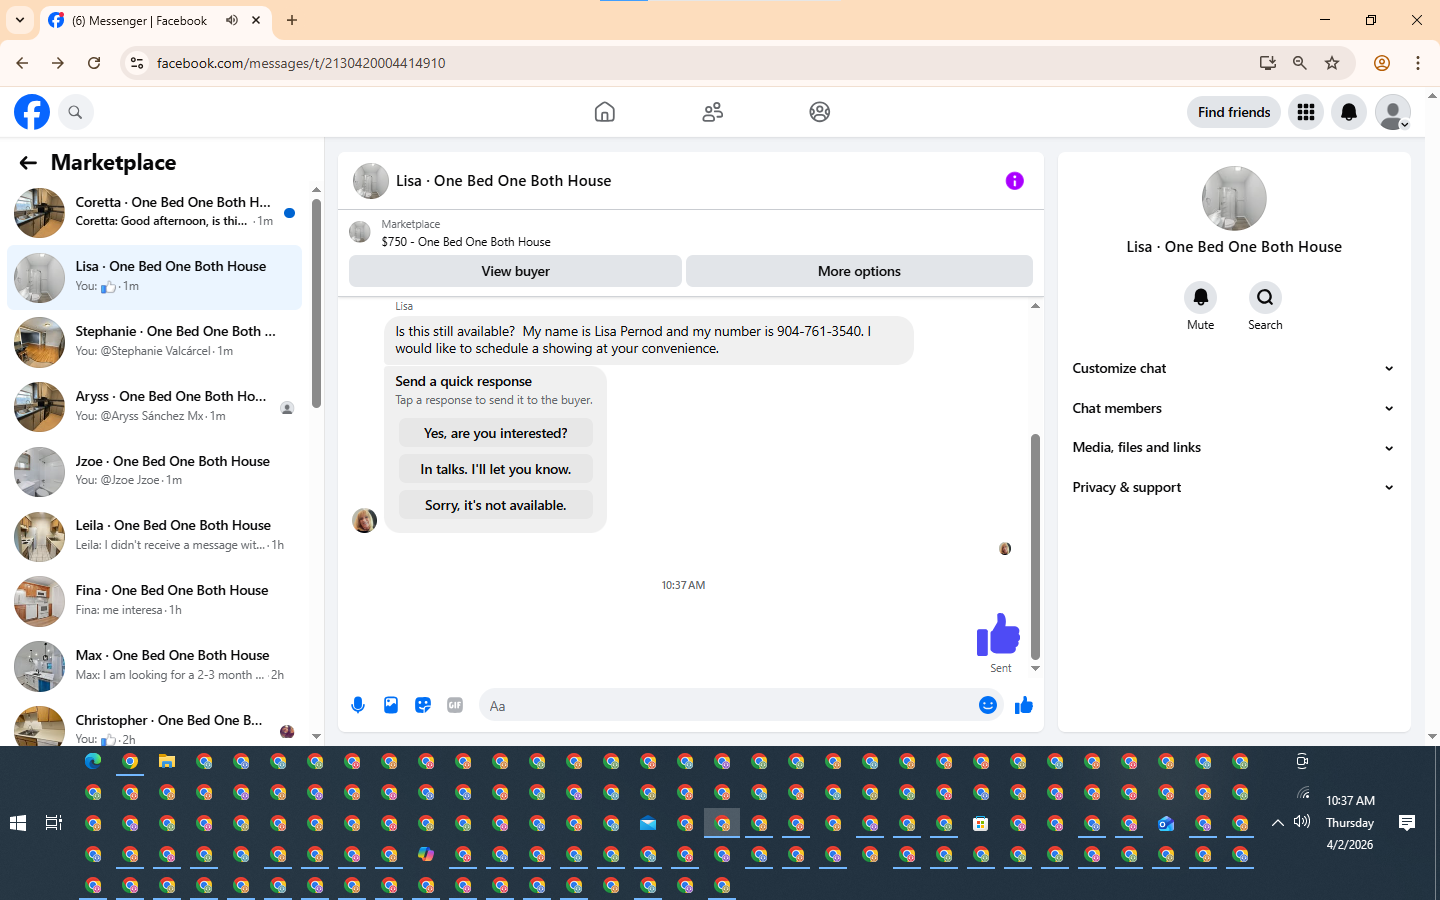Expand Customize chat section

1233,368
